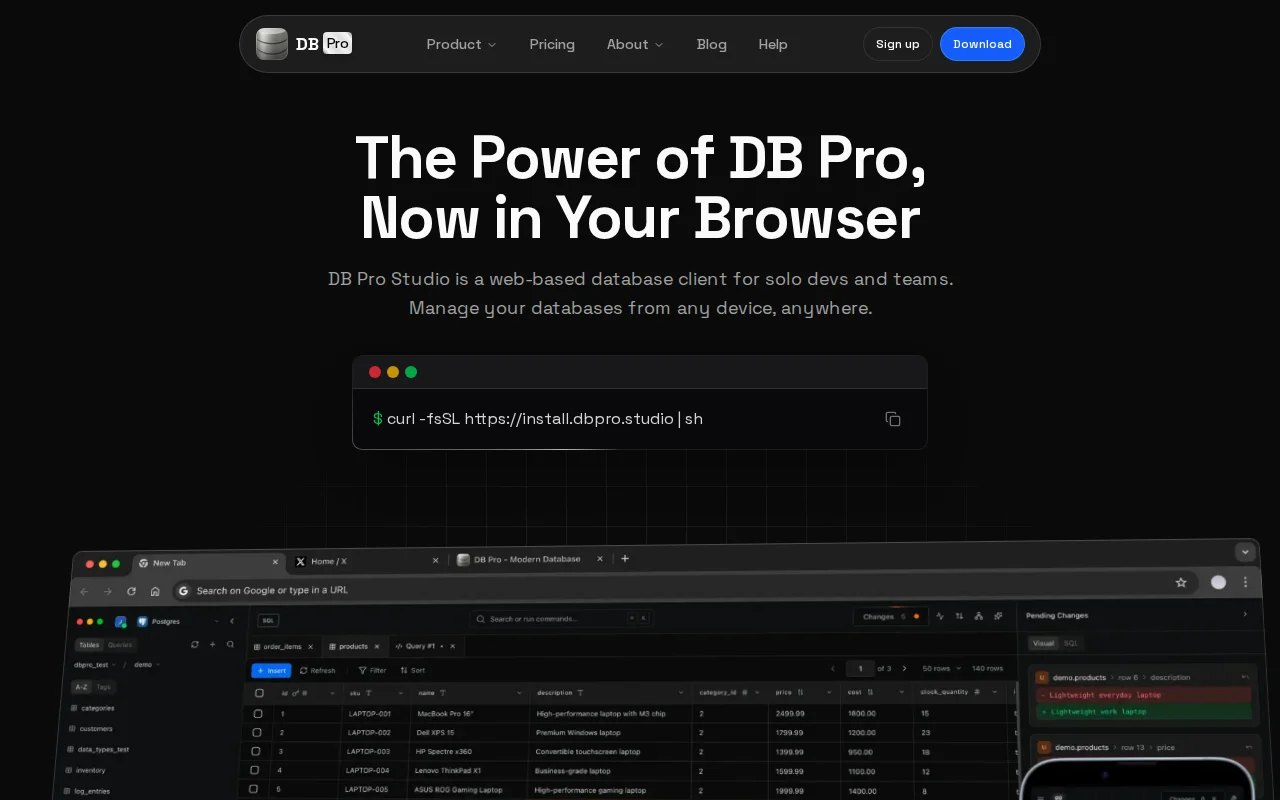The image size is (1280, 800).
Task: Expand the price column header menu
Action: tap(829, 692)
